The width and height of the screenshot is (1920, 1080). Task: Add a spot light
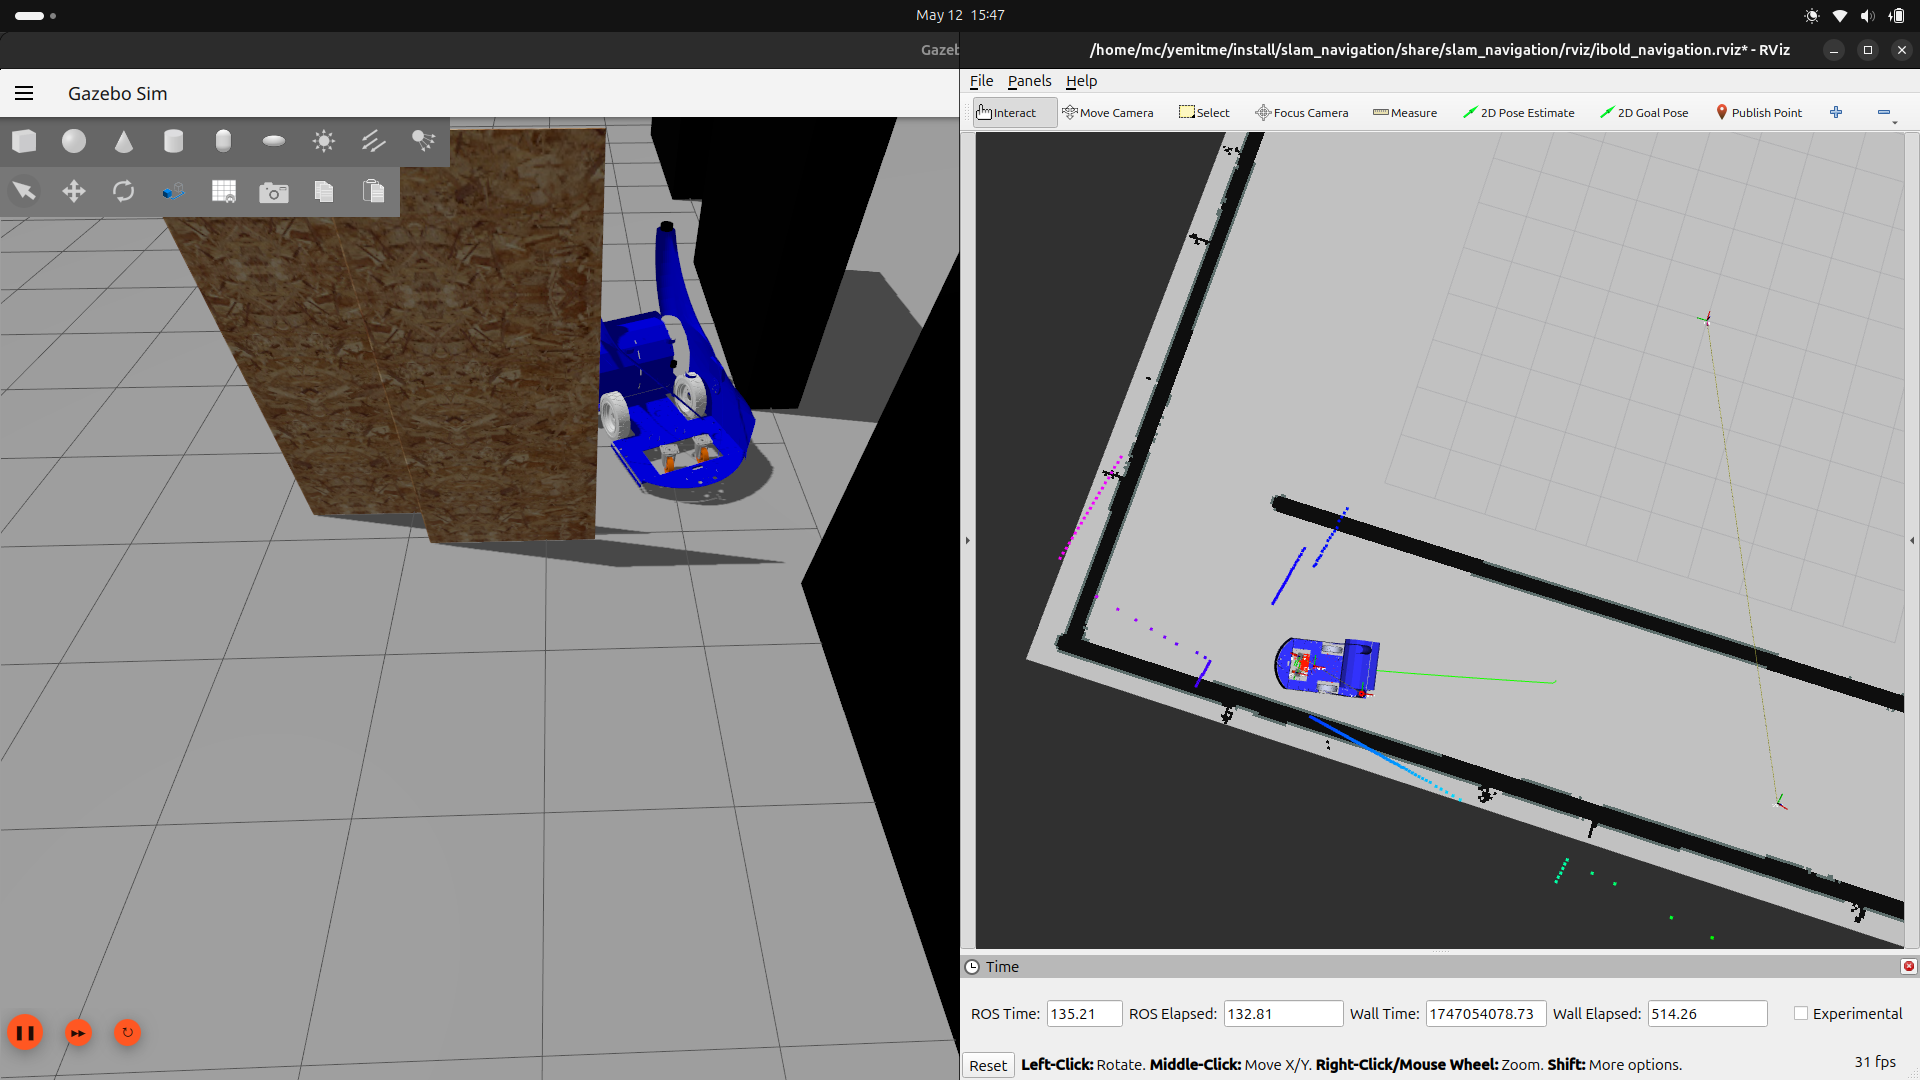coord(423,141)
